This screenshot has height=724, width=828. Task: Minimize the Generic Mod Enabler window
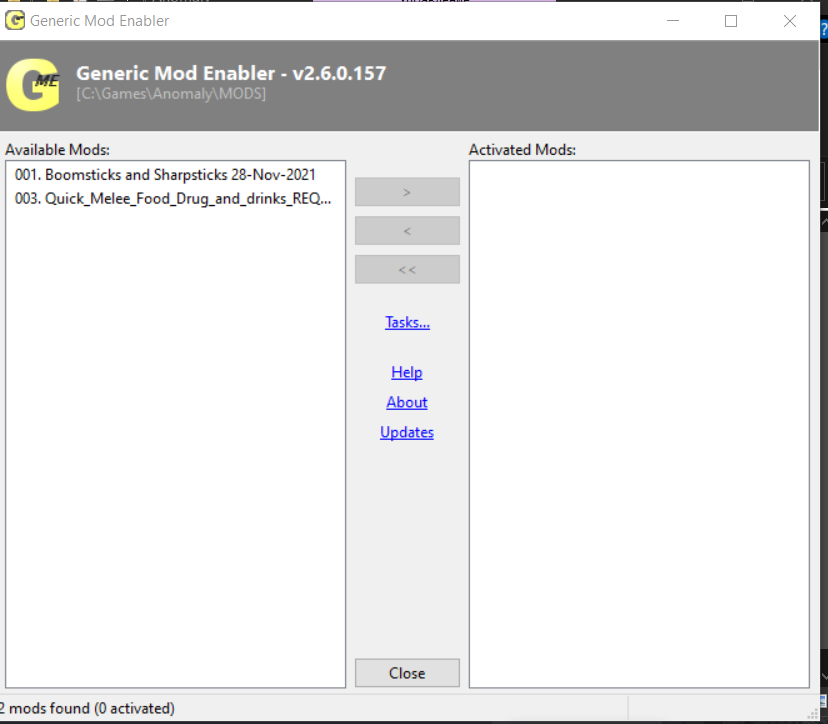coord(673,21)
